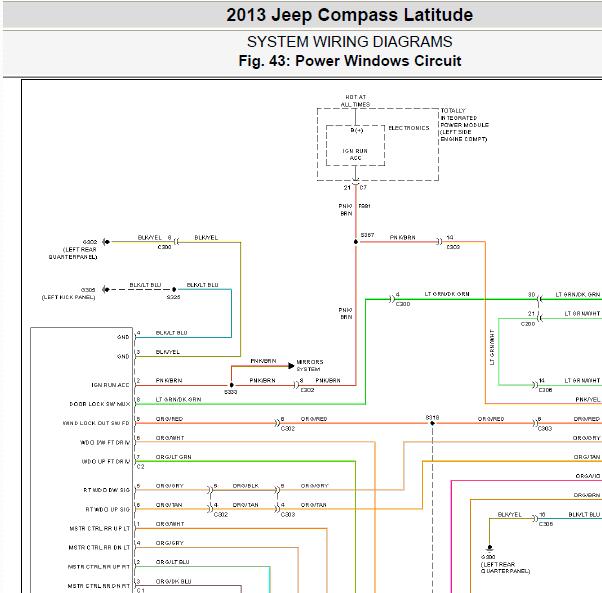This screenshot has height=593, width=602.
Task: Select the "MSTR CTRL RR DN RT" label
Action: click(x=99, y=586)
